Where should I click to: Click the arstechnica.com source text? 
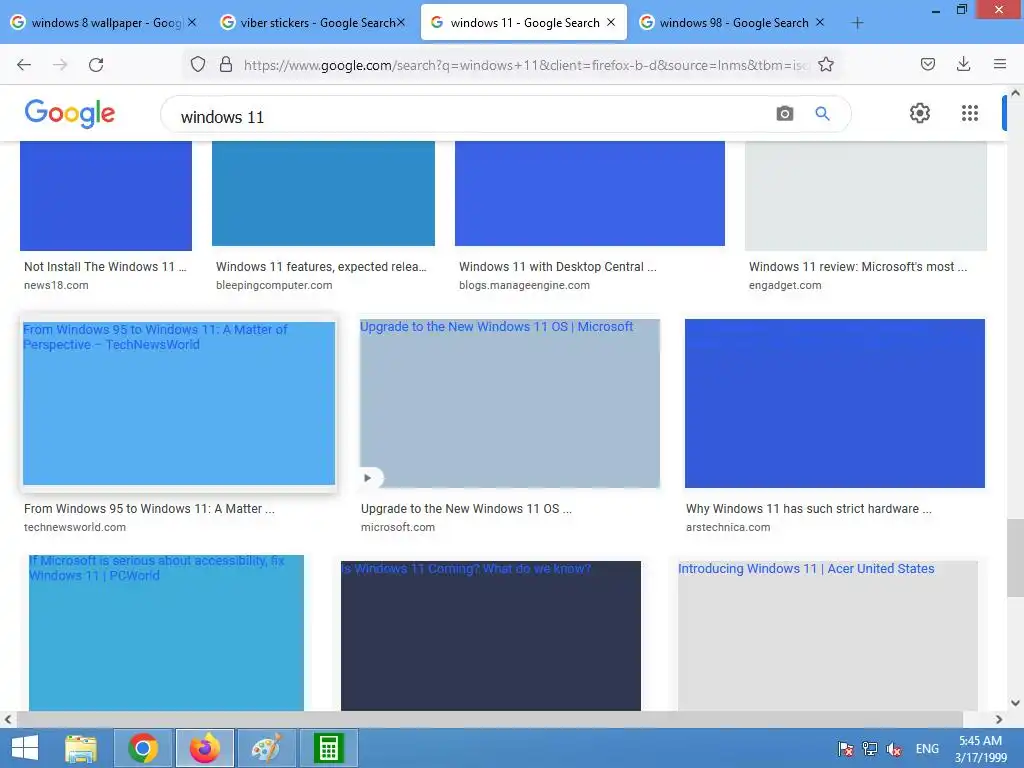pyautogui.click(x=728, y=527)
